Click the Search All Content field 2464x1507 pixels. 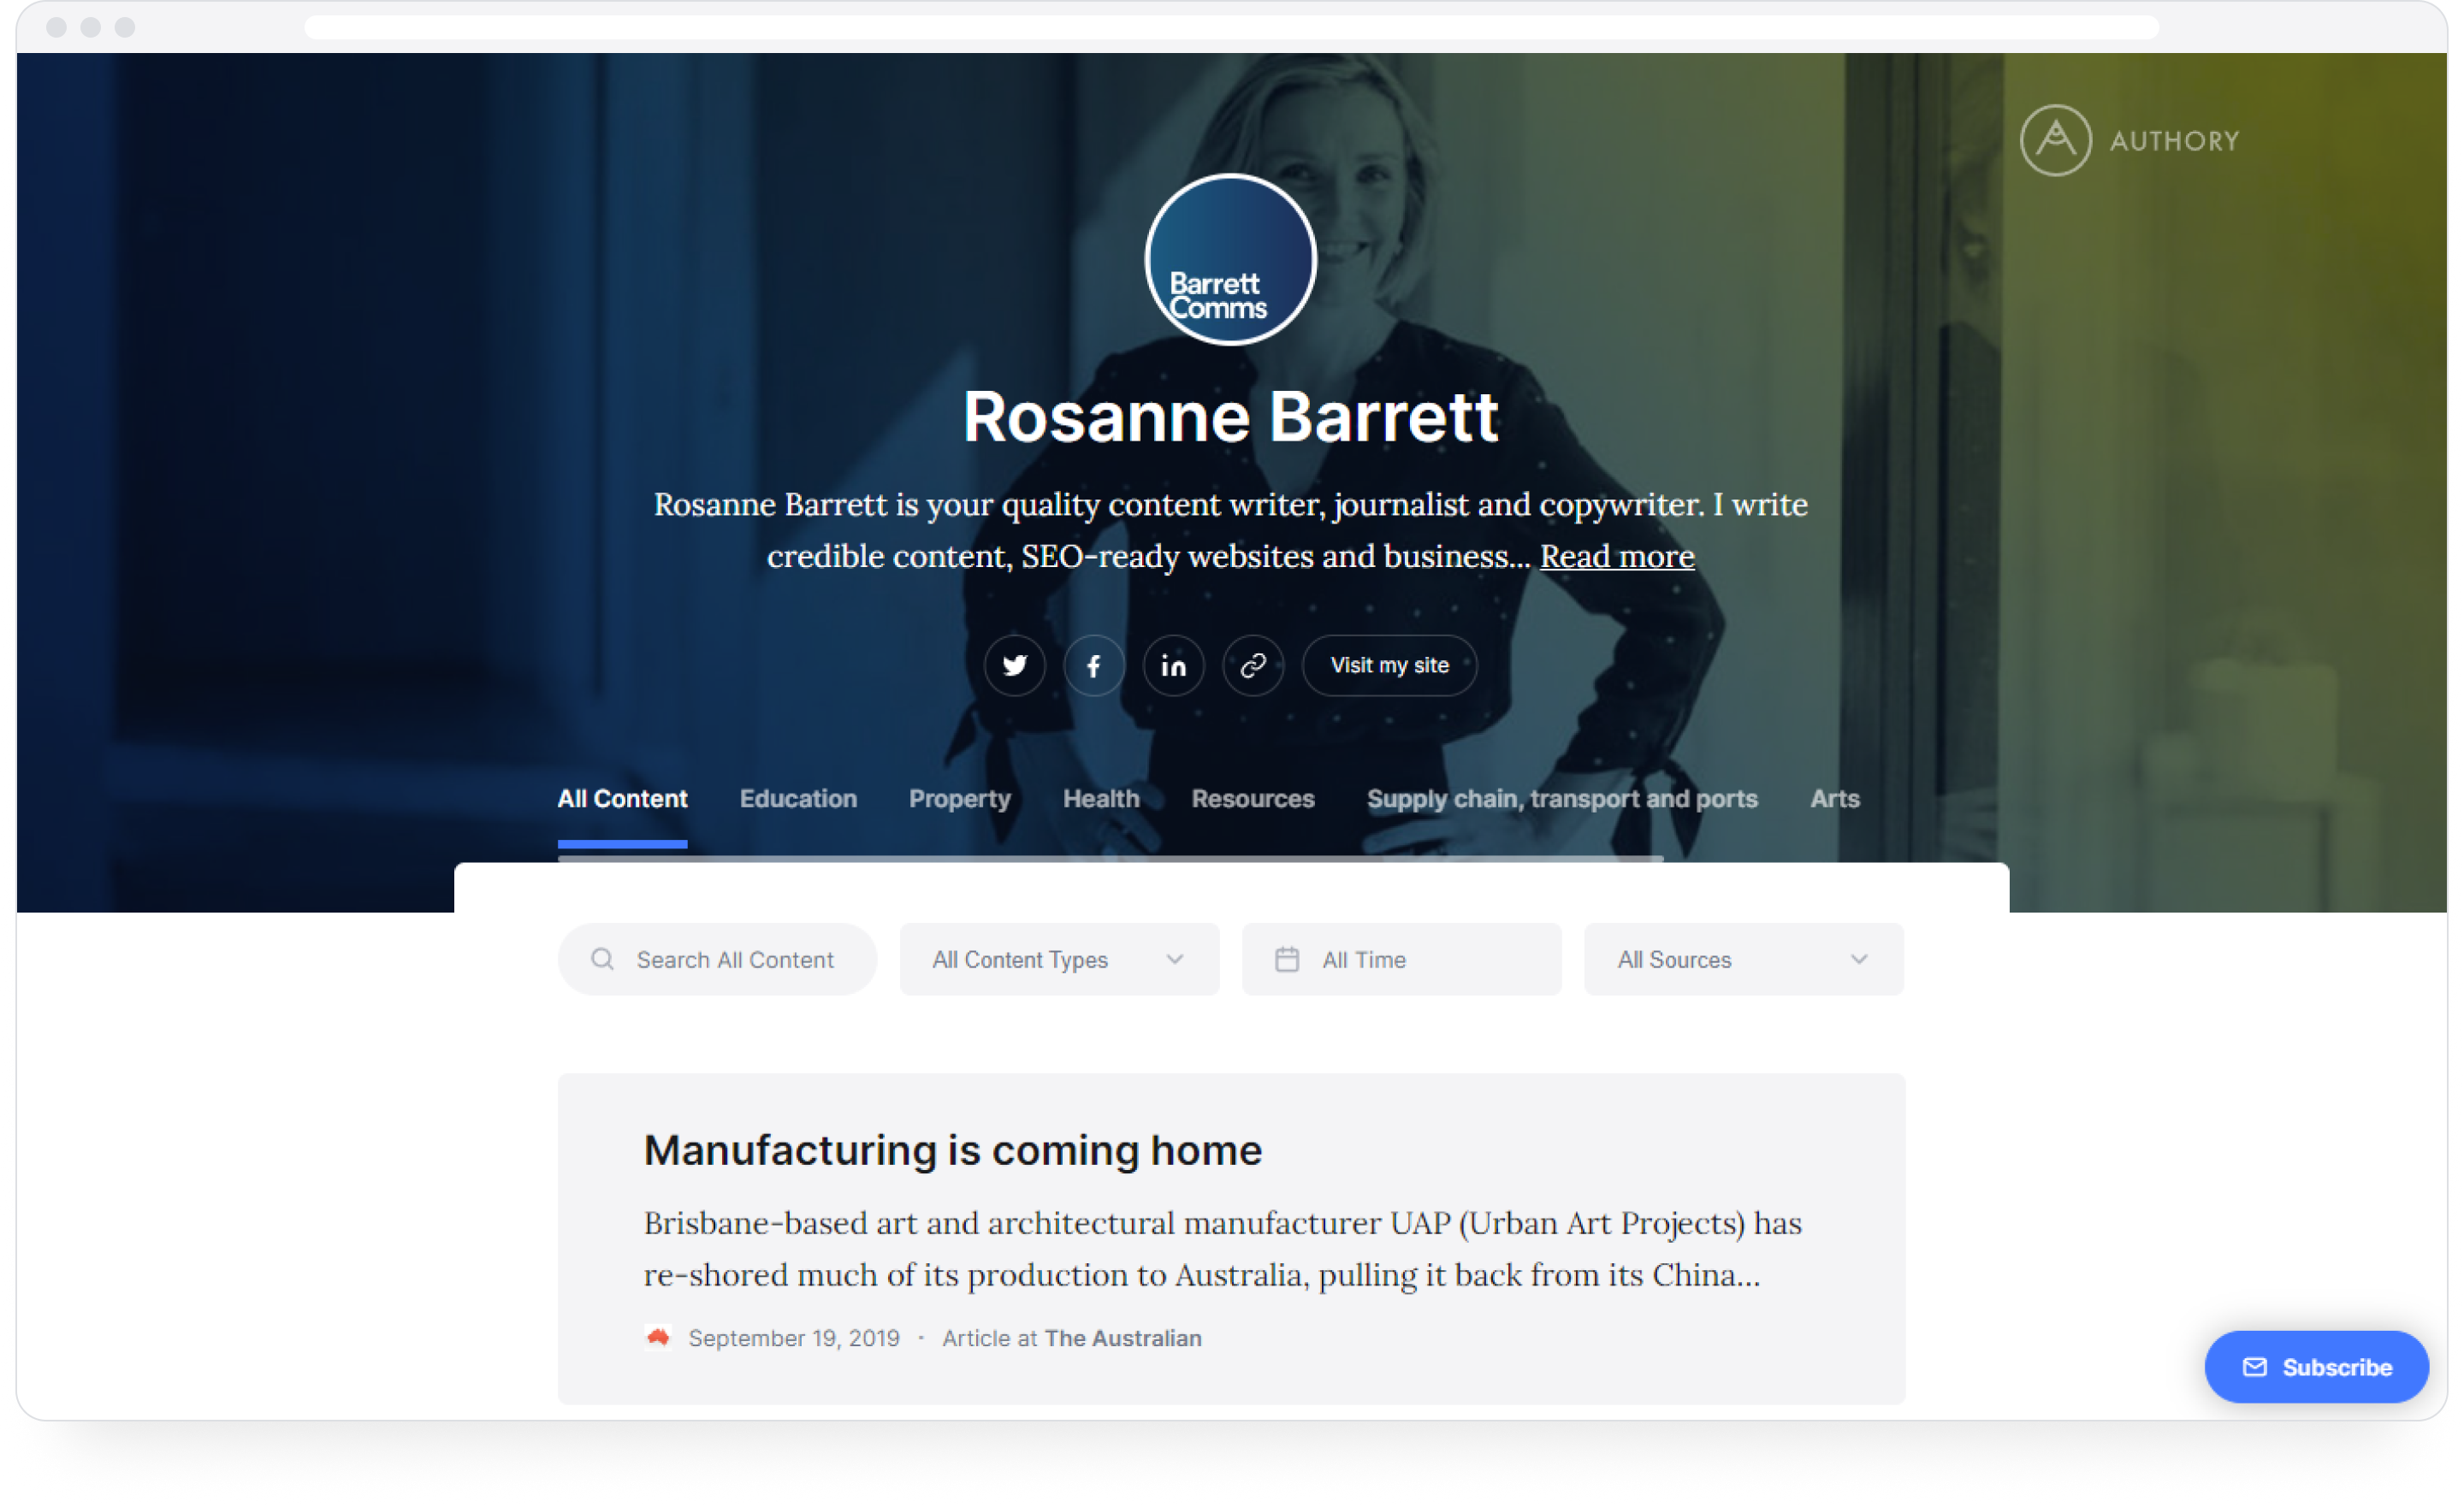717,959
